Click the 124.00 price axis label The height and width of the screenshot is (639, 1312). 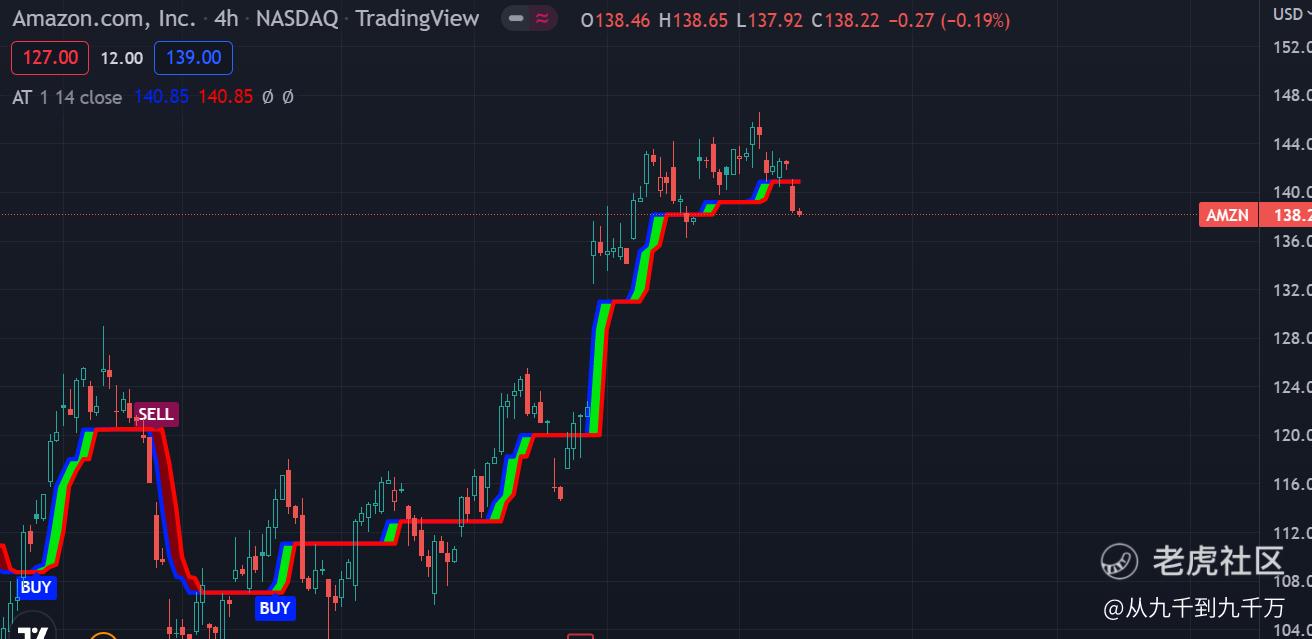(1292, 387)
